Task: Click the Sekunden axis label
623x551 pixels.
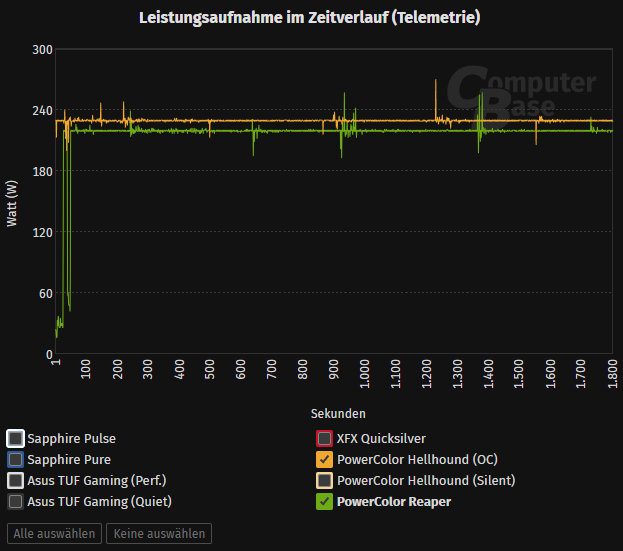Action: (x=338, y=414)
